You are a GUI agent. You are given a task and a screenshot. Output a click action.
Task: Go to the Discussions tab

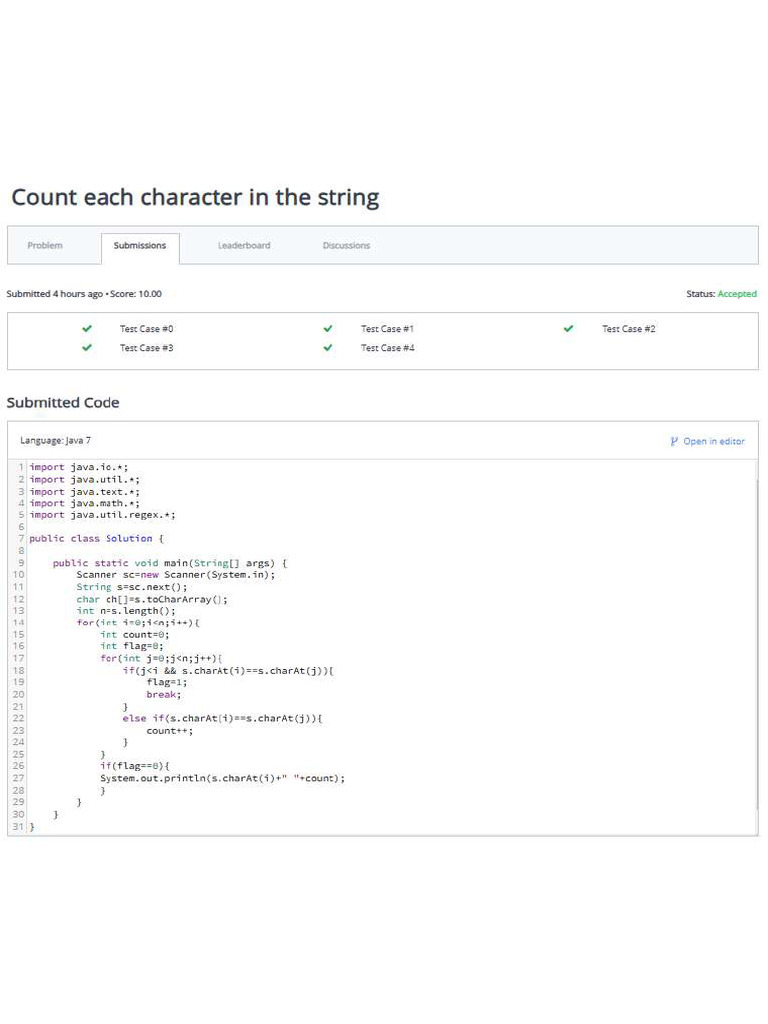click(346, 246)
